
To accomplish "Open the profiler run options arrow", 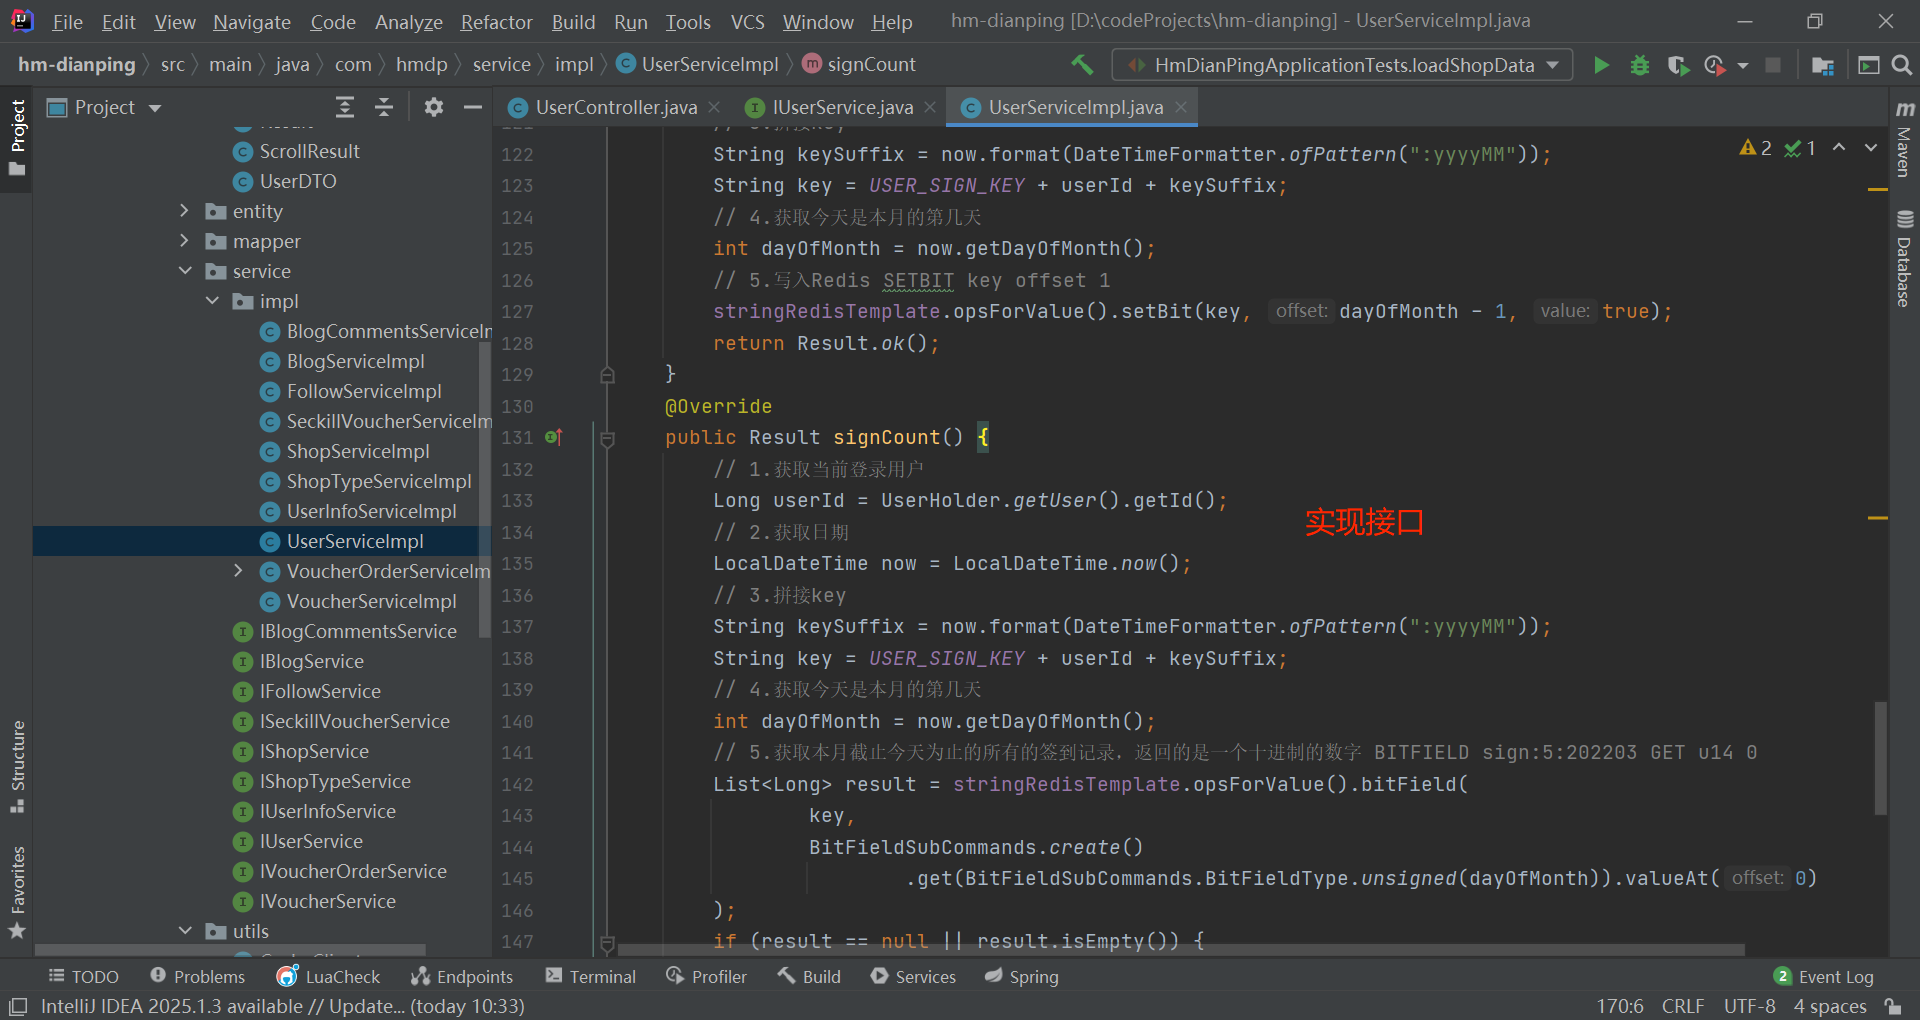I will tap(1743, 65).
